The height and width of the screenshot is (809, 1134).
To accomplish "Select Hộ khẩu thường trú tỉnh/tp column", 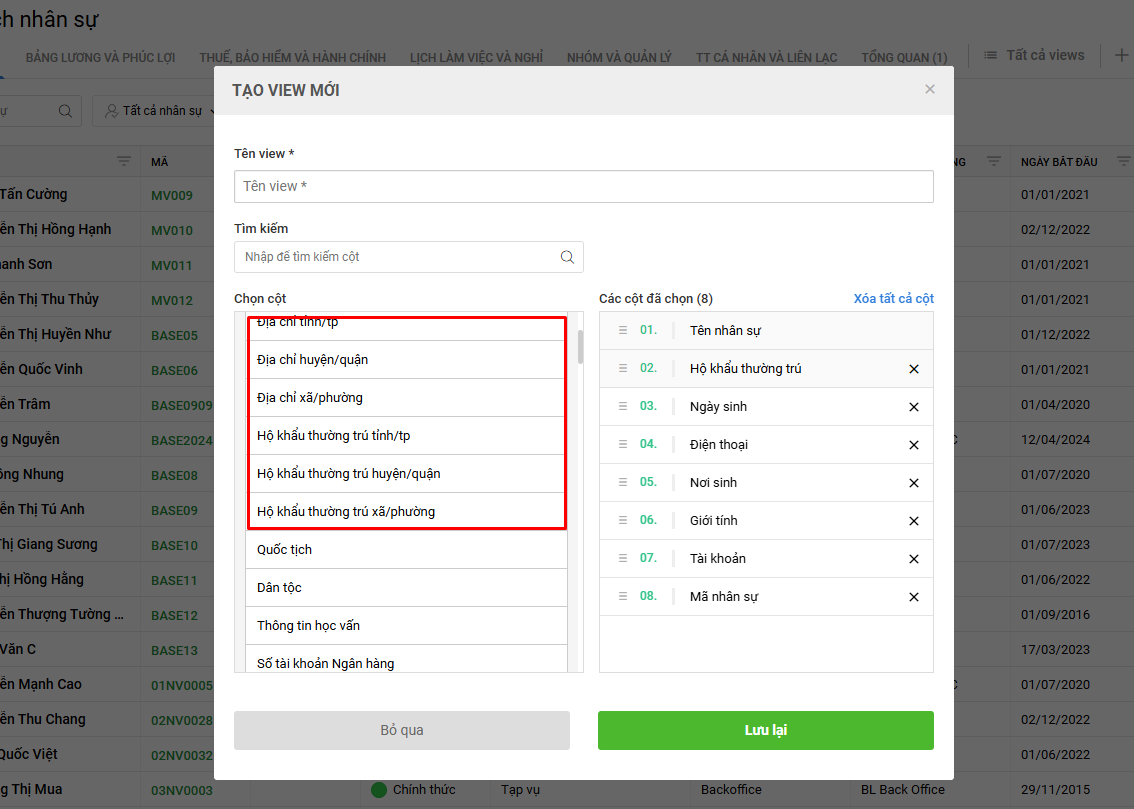I will coord(406,435).
